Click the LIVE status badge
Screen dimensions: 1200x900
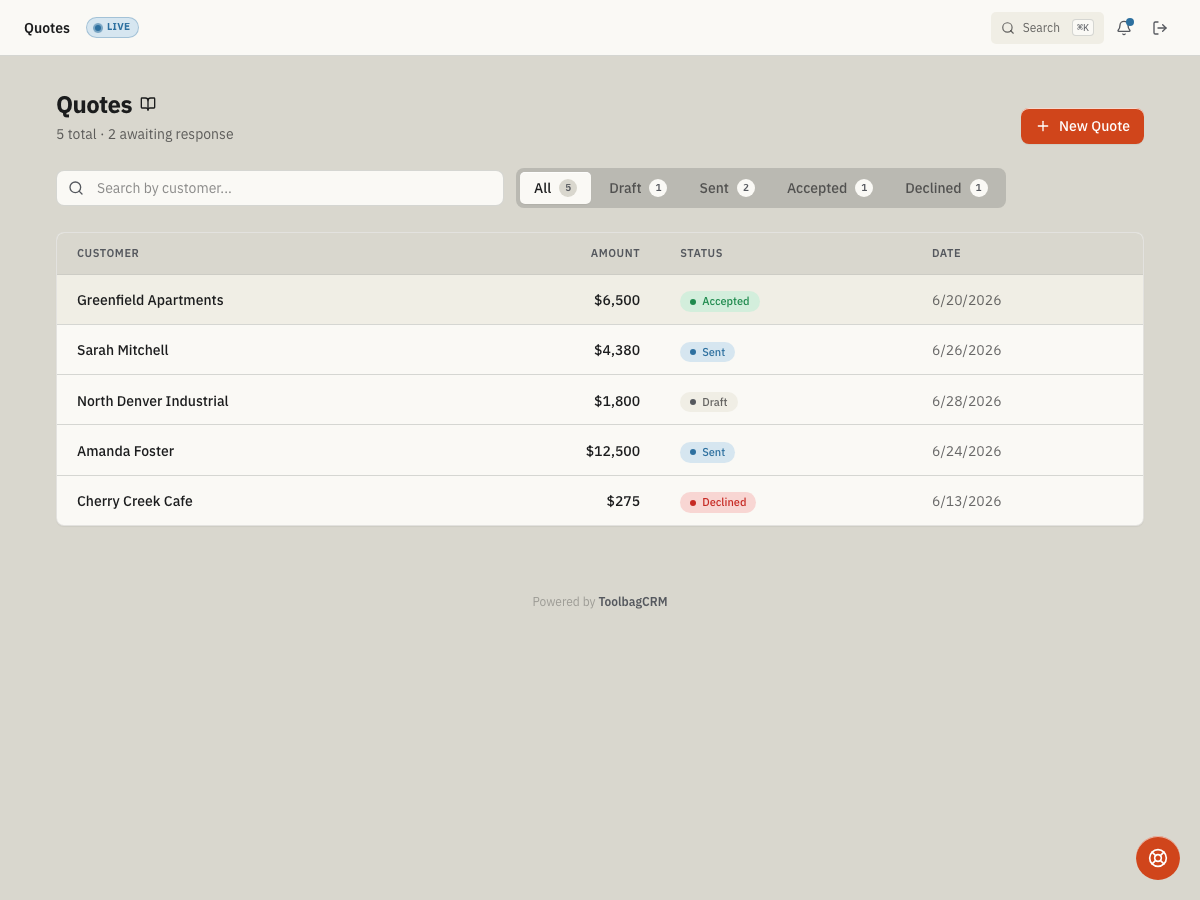112,27
